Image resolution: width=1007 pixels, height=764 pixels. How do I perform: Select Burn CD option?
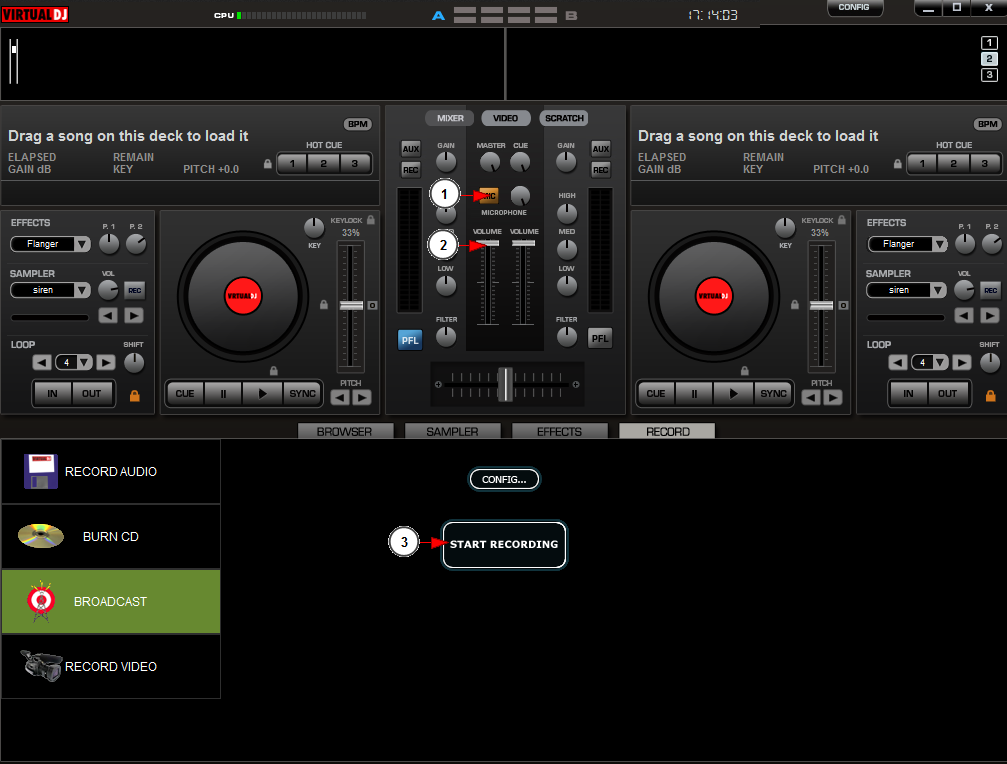[110, 536]
